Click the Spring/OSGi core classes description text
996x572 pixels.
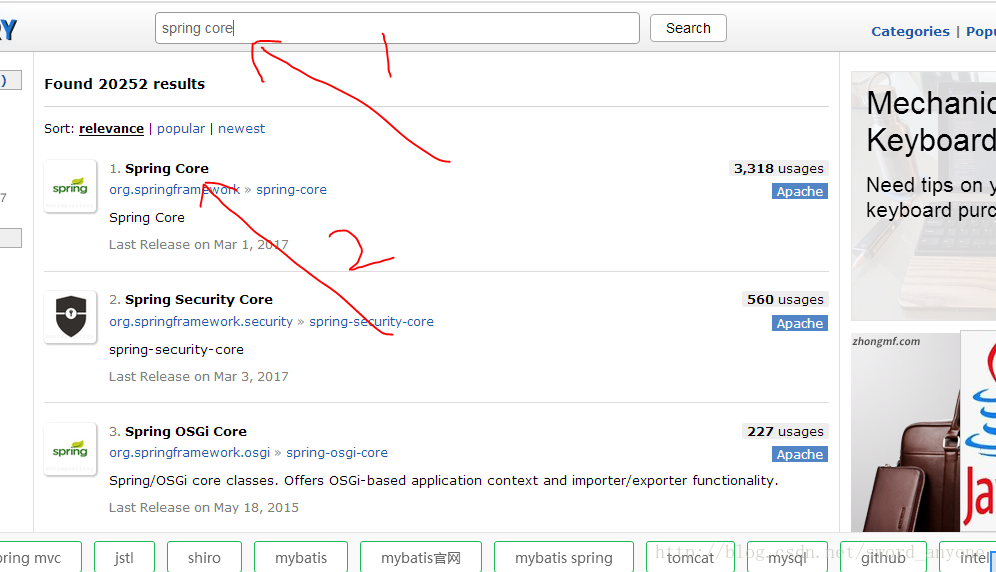443,480
